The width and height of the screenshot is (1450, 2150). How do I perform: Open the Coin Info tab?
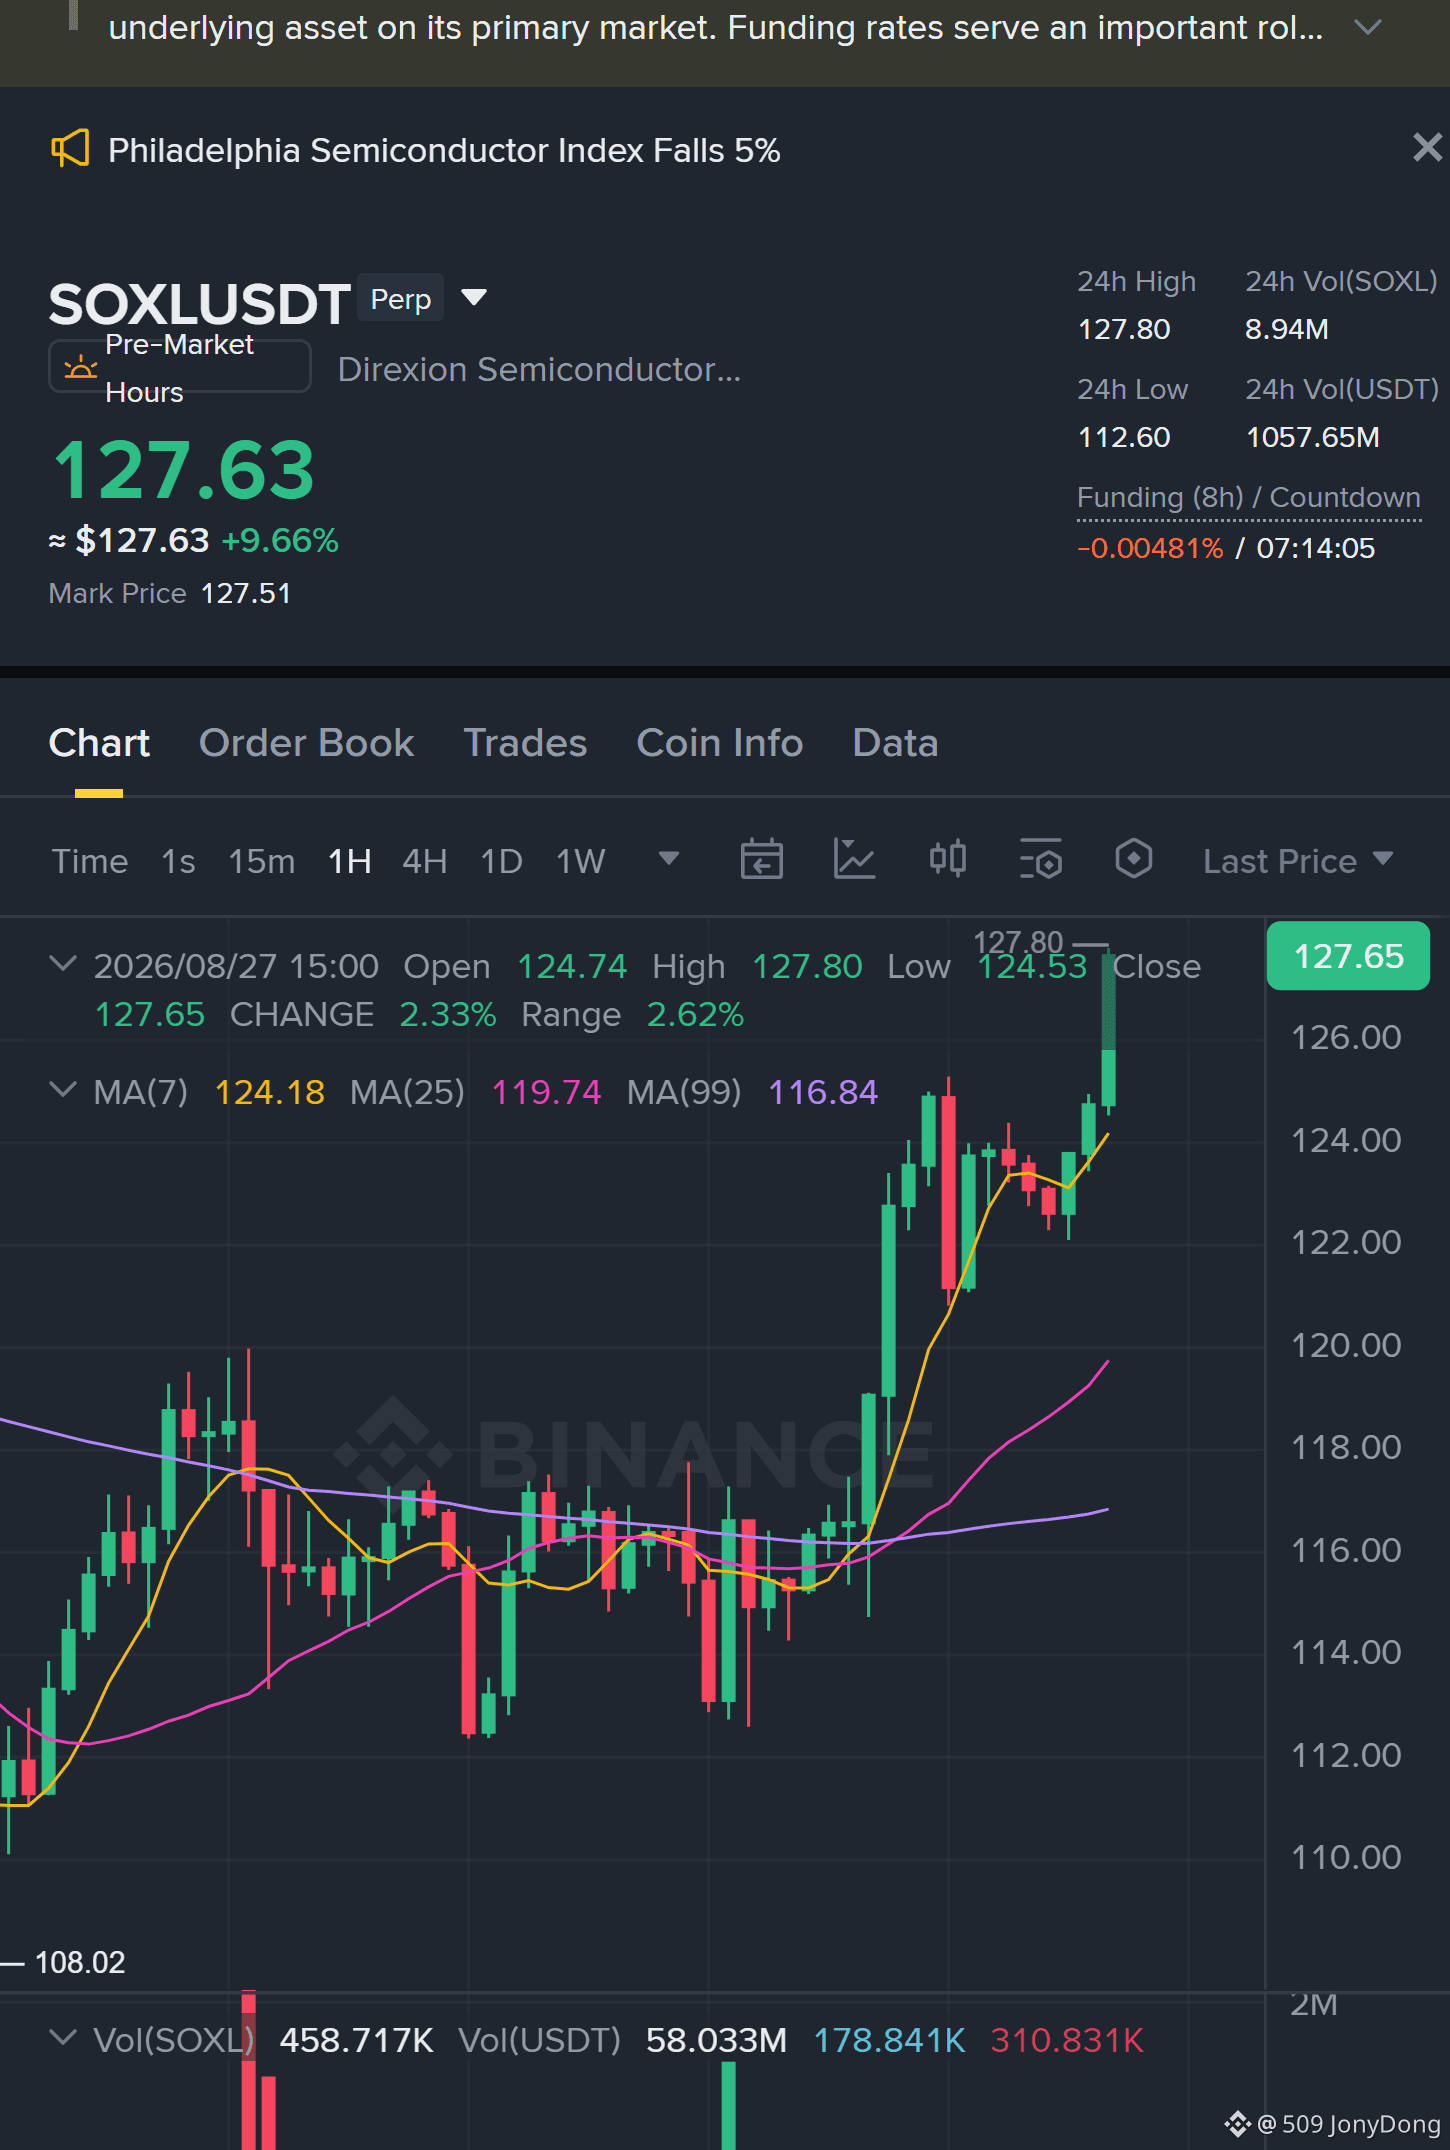coord(720,743)
